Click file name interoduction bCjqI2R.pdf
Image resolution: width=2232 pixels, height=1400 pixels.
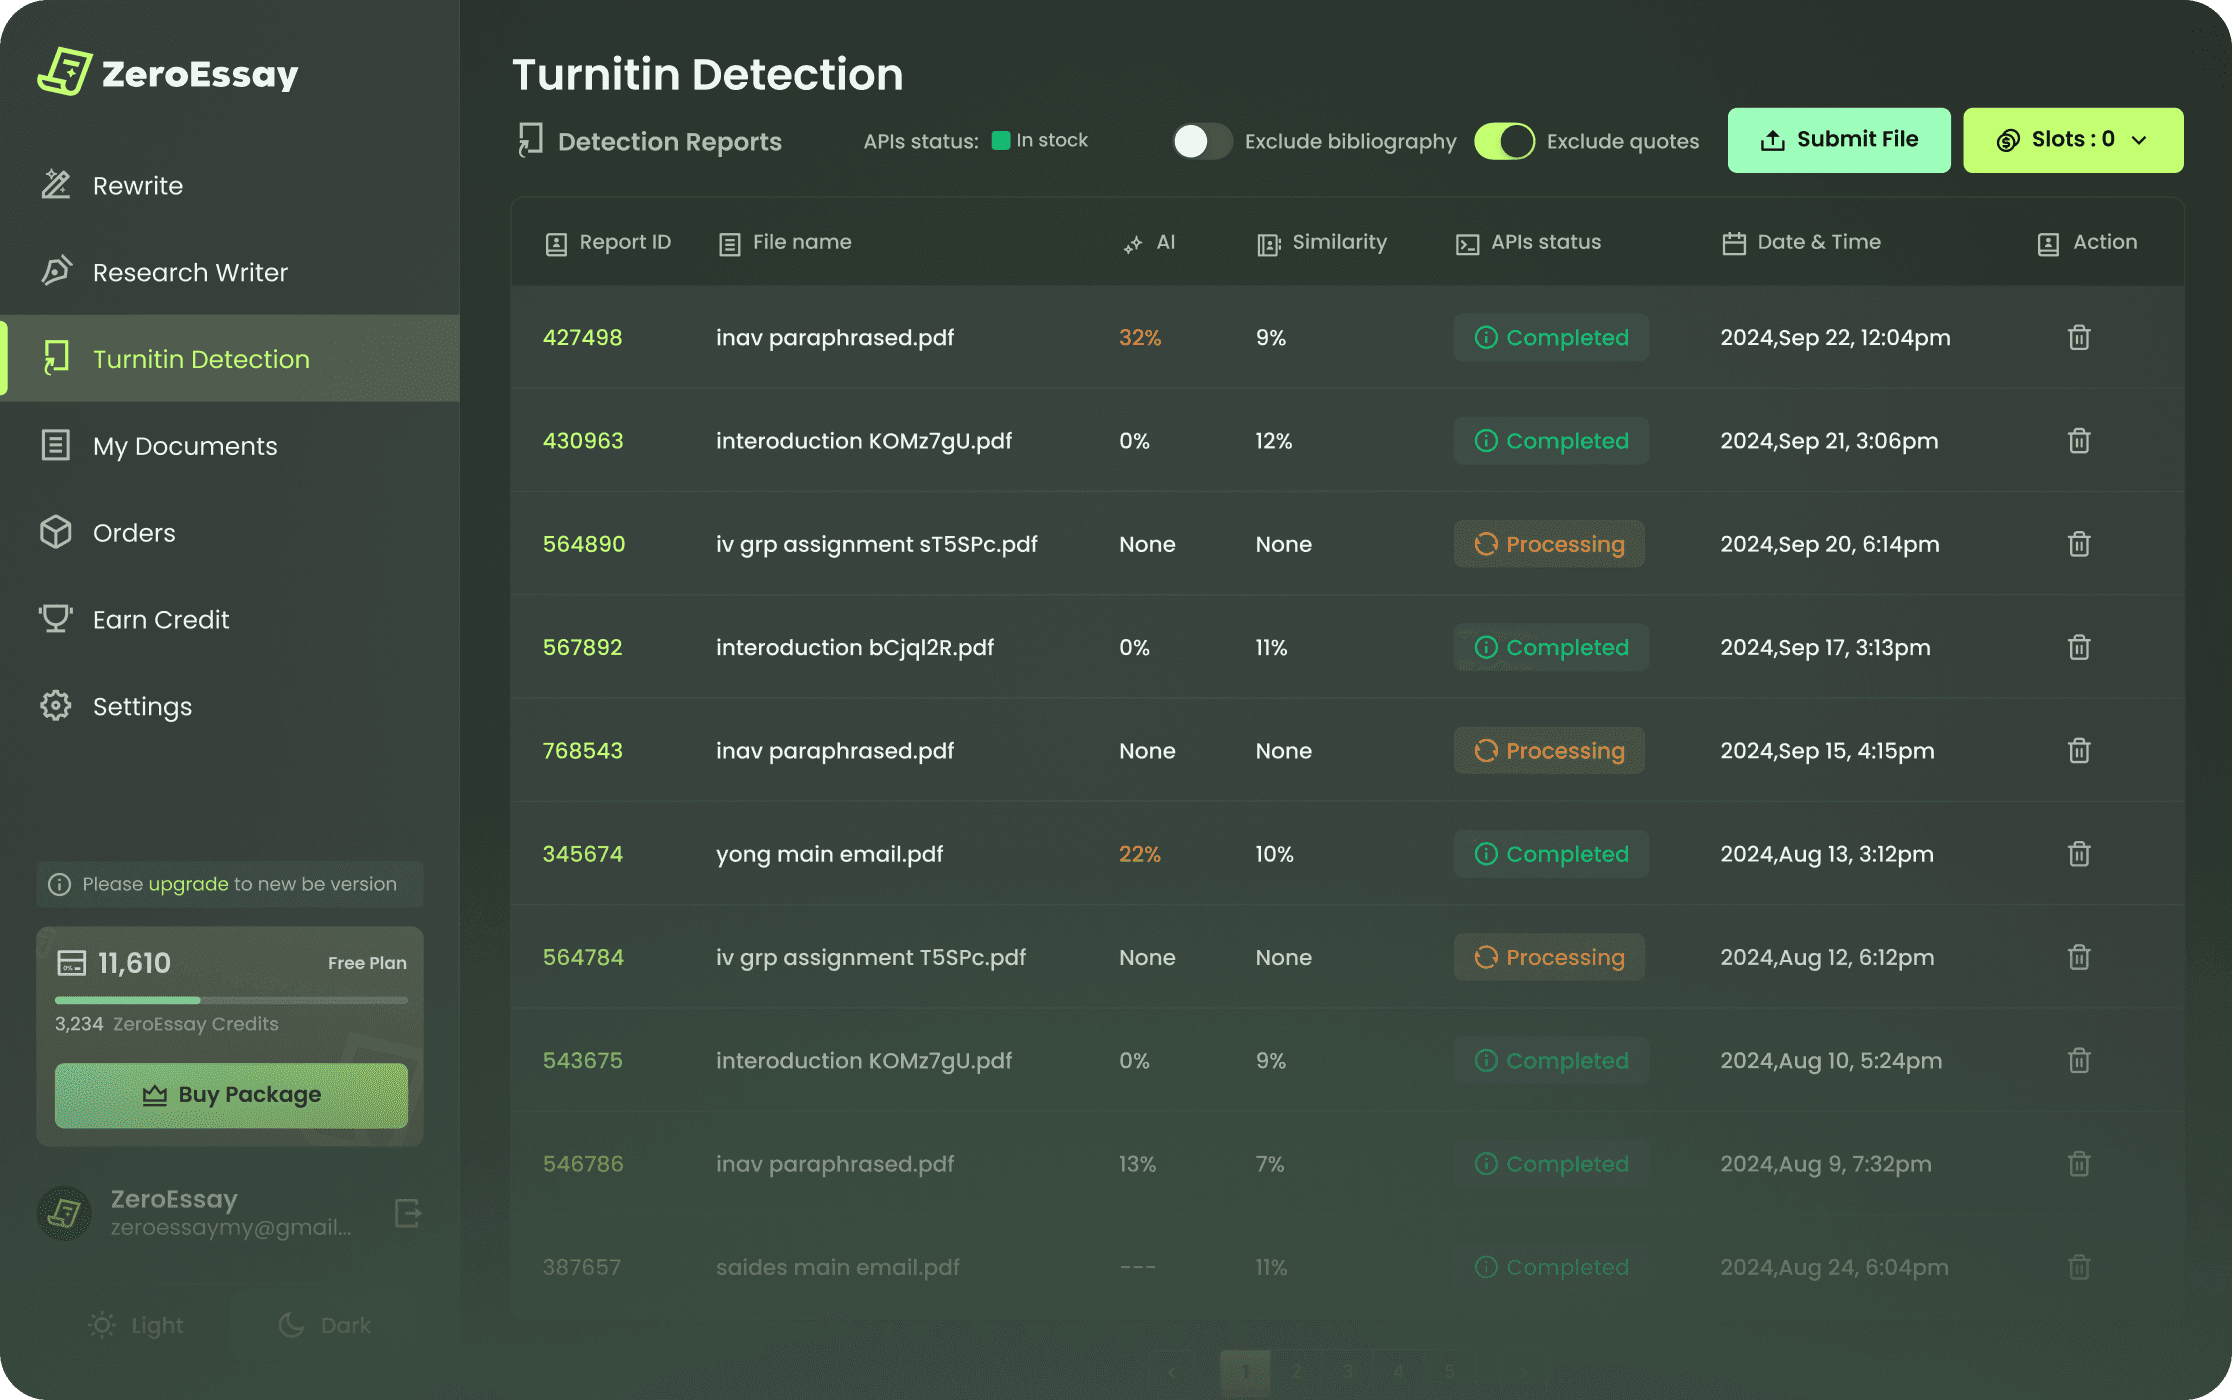(855, 648)
